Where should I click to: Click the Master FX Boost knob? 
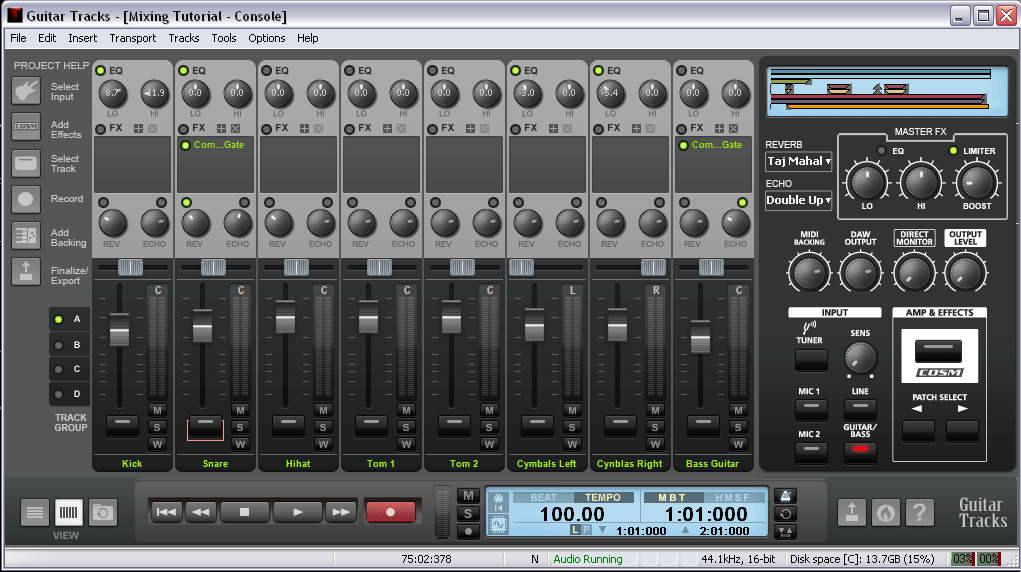pos(976,182)
